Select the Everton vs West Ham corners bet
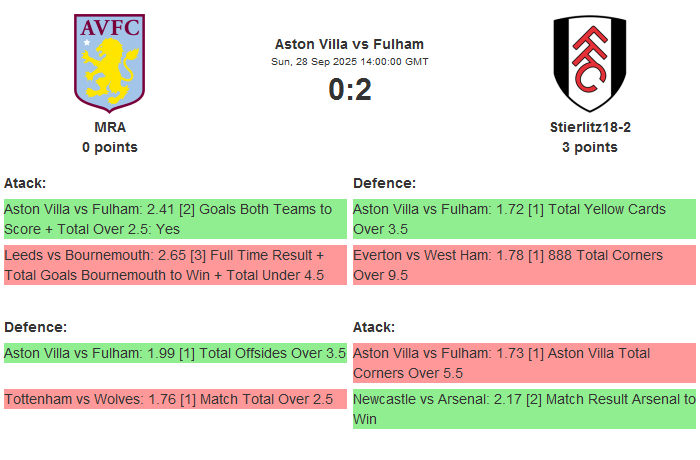Viewport: 700px width, 460px height. point(523,265)
